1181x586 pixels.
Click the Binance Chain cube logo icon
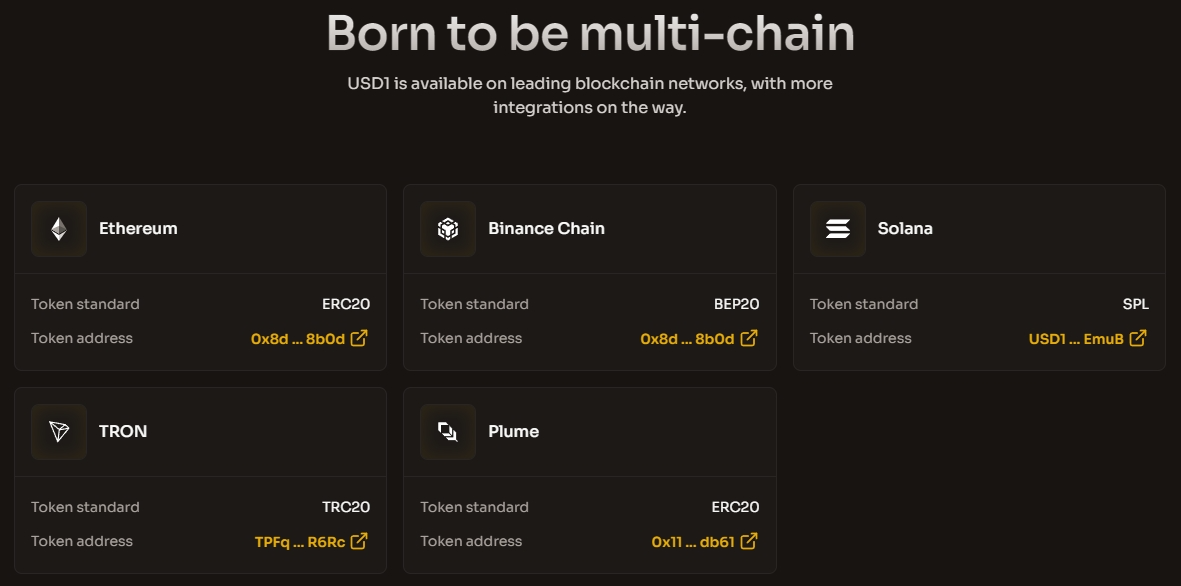(x=448, y=229)
